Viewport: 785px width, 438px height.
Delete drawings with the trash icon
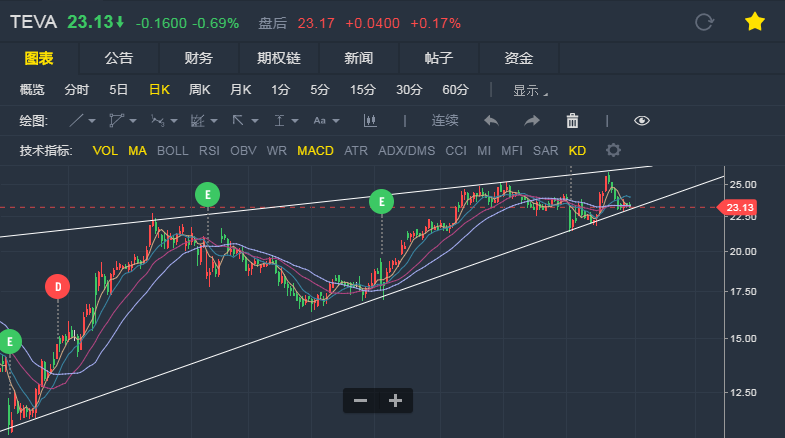click(572, 121)
